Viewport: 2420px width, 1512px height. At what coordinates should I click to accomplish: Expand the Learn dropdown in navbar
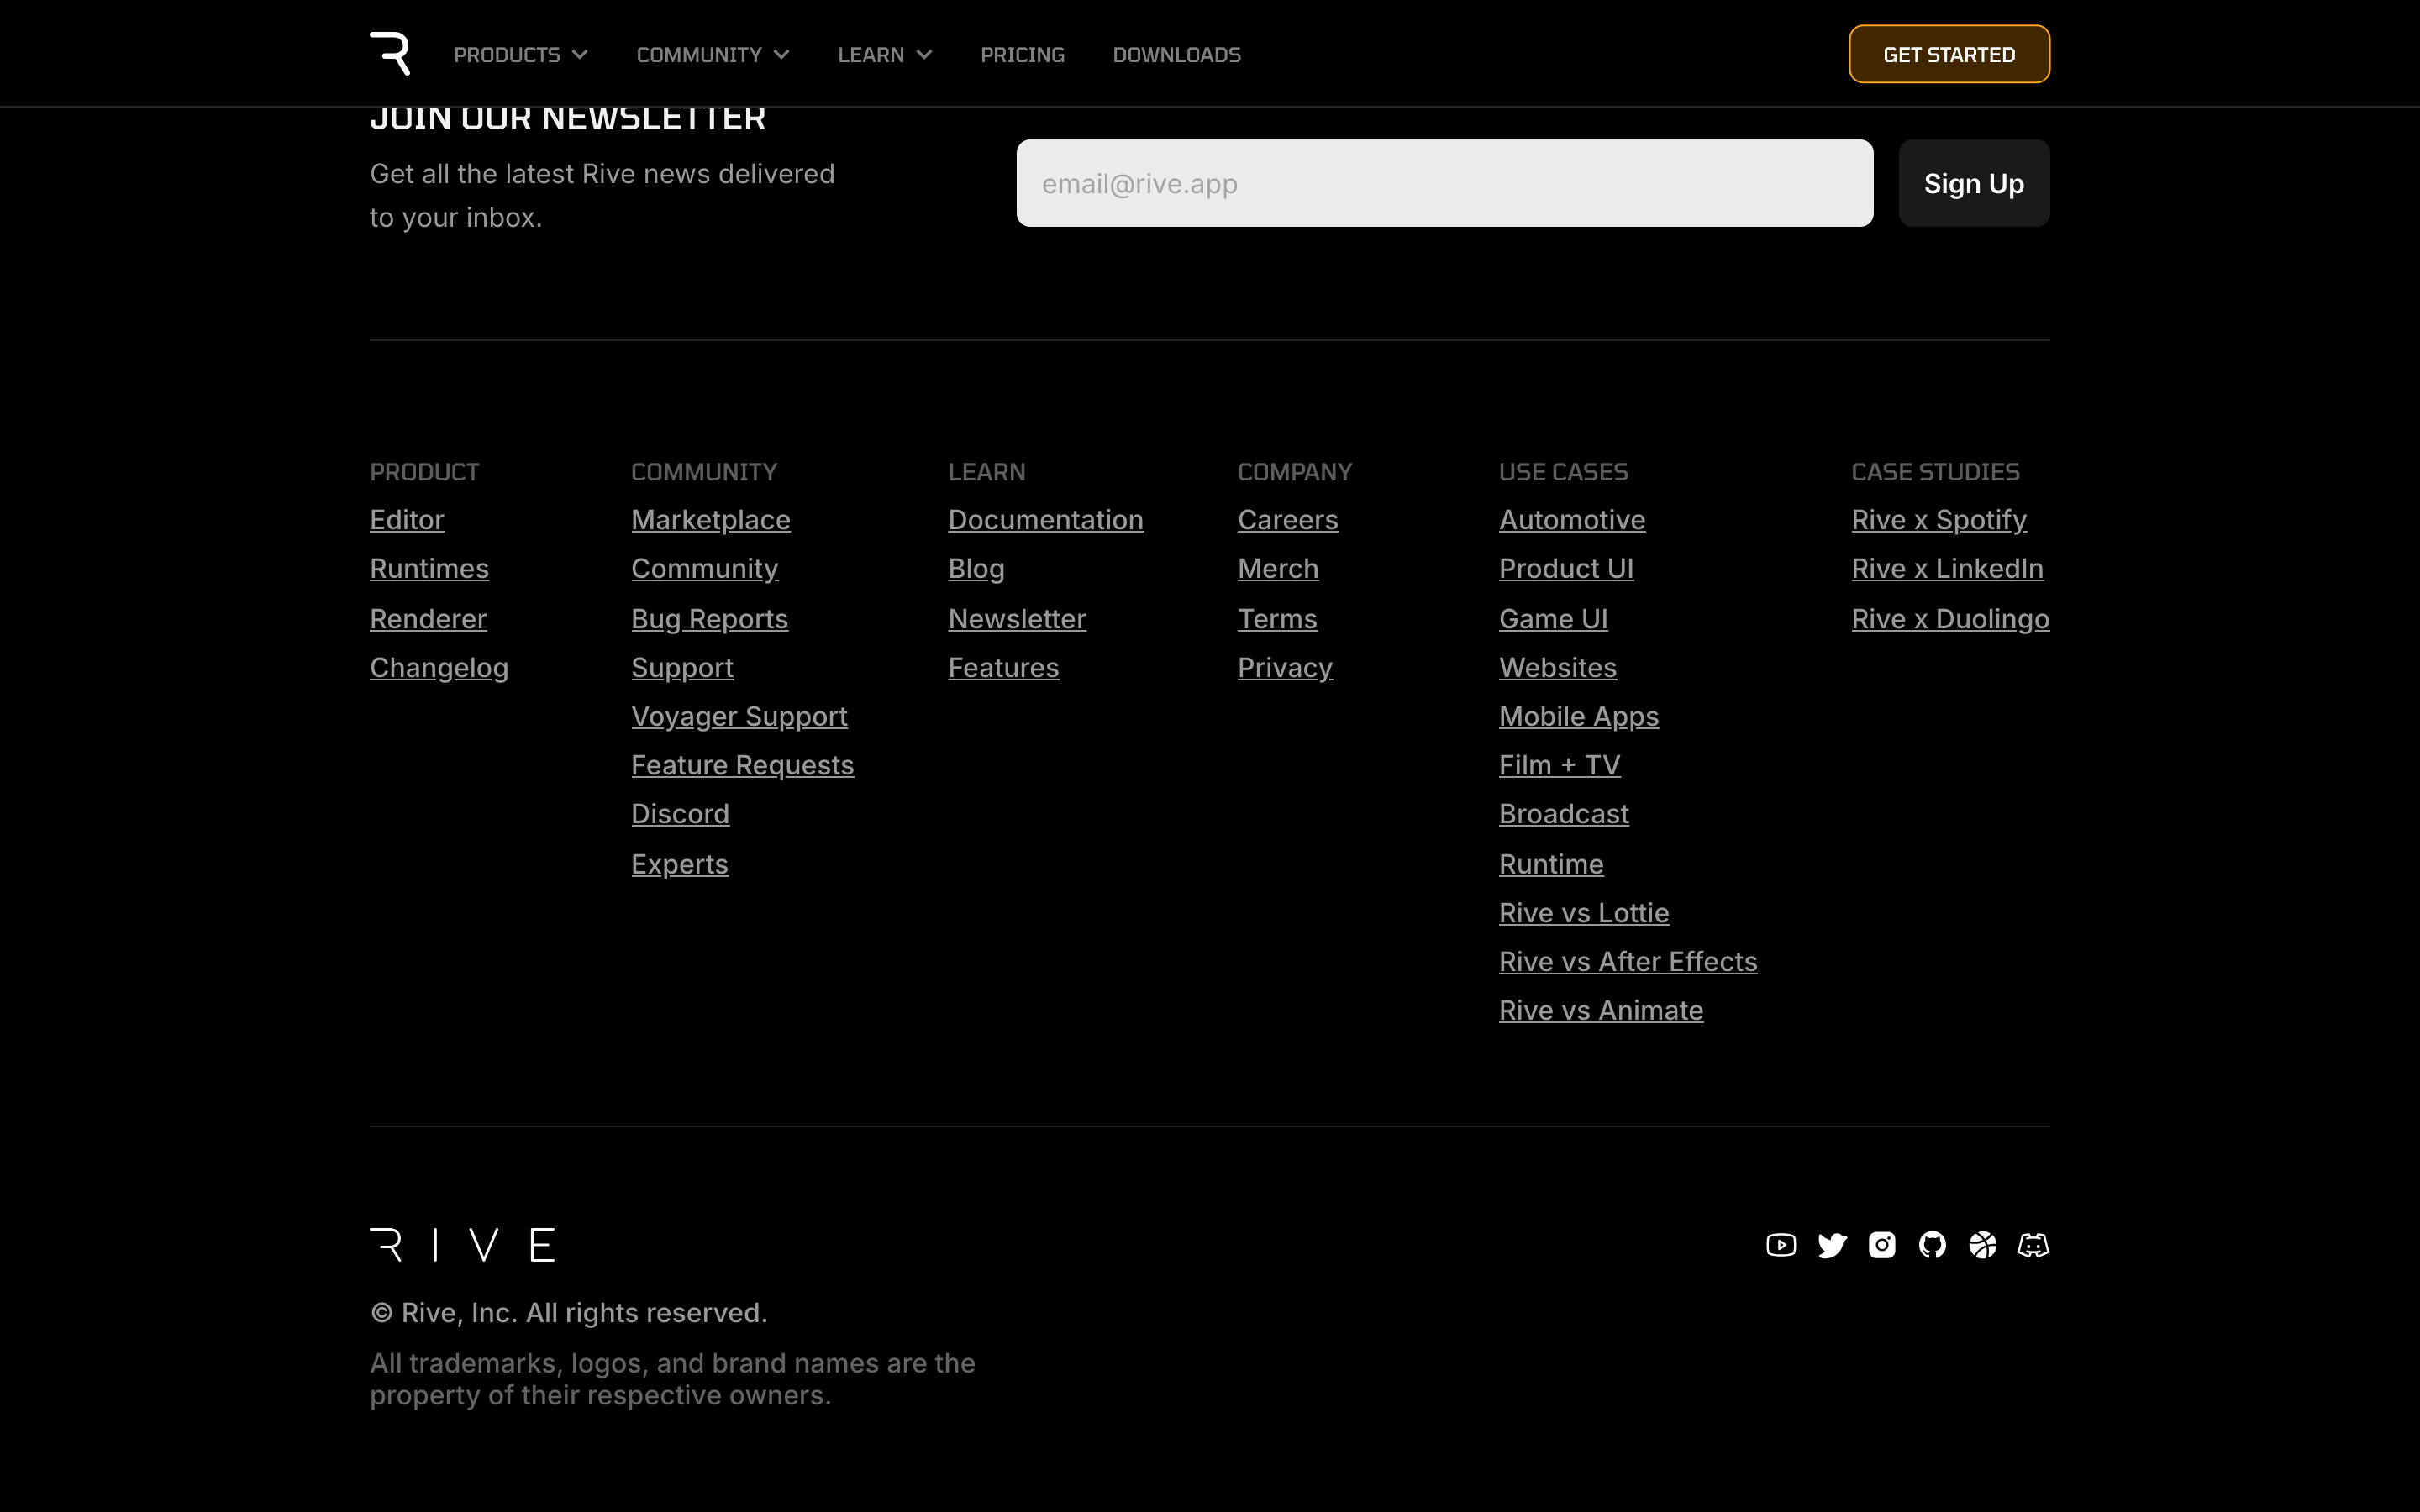click(885, 55)
